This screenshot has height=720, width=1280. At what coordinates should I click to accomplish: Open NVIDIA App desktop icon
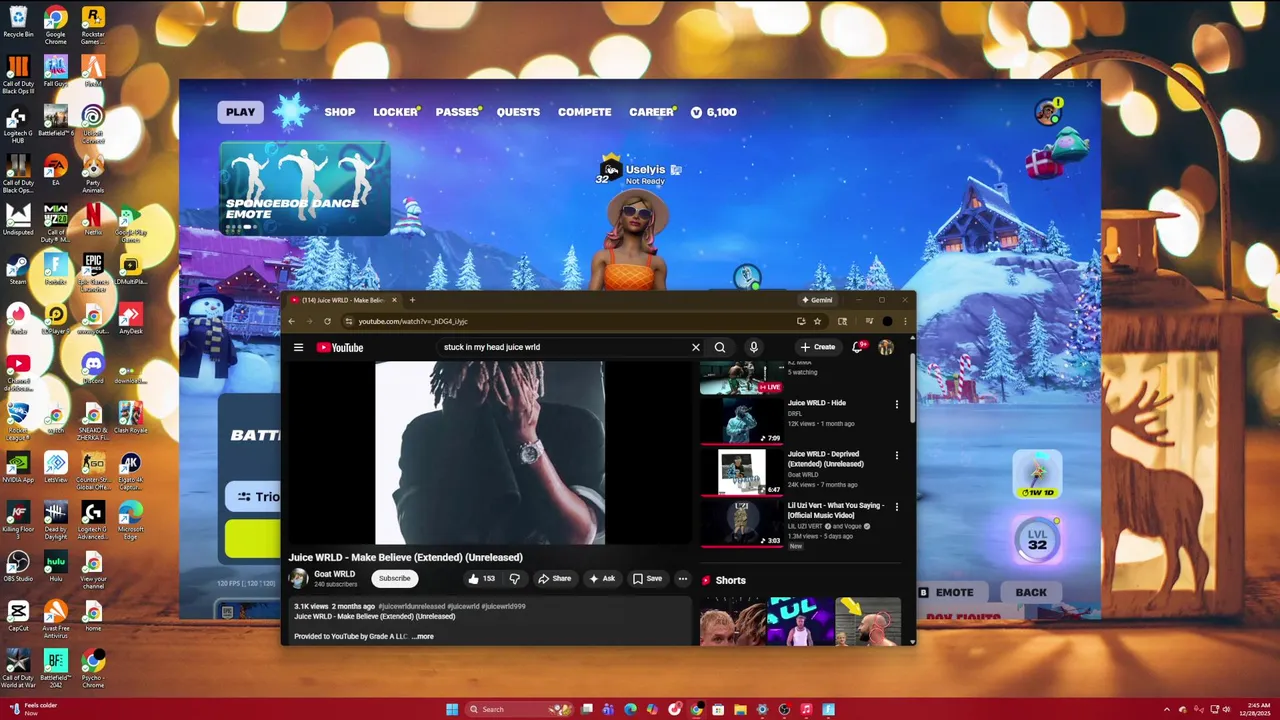(x=18, y=467)
